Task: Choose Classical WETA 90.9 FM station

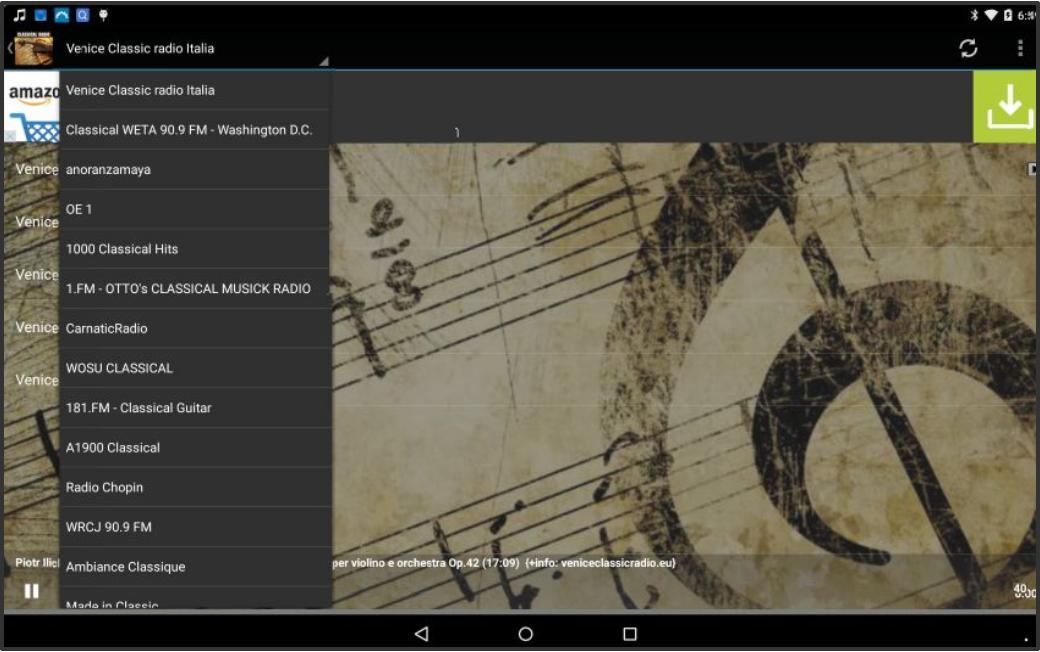Action: coord(195,130)
